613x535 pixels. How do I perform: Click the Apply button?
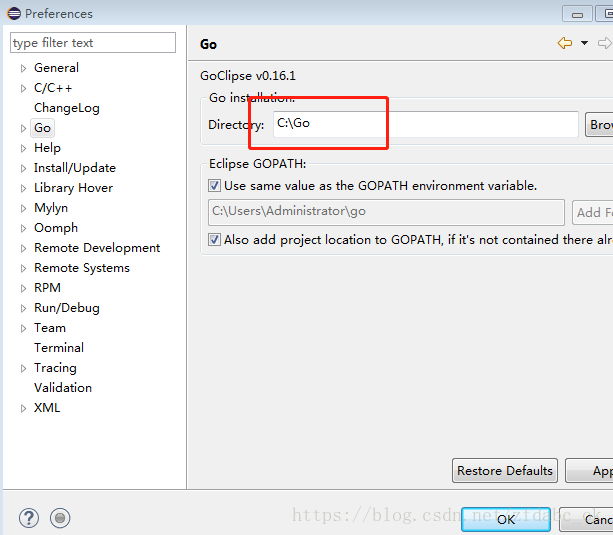pos(589,470)
